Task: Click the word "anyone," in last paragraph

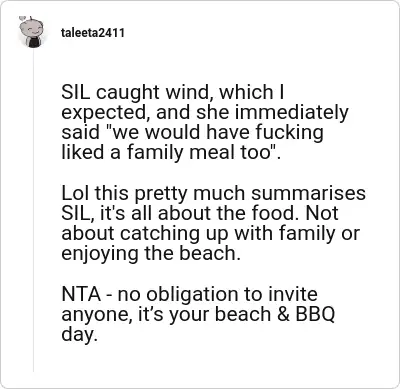Action: pyautogui.click(x=97, y=315)
